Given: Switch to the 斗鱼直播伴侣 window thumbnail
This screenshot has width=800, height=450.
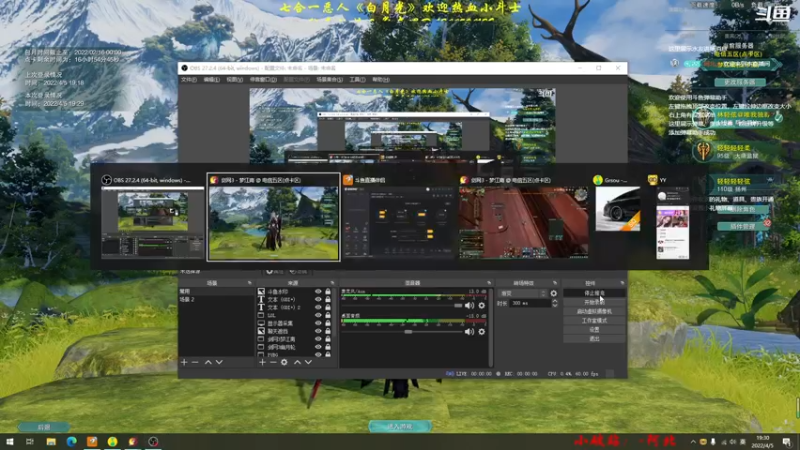Looking at the screenshot, I should (x=398, y=217).
